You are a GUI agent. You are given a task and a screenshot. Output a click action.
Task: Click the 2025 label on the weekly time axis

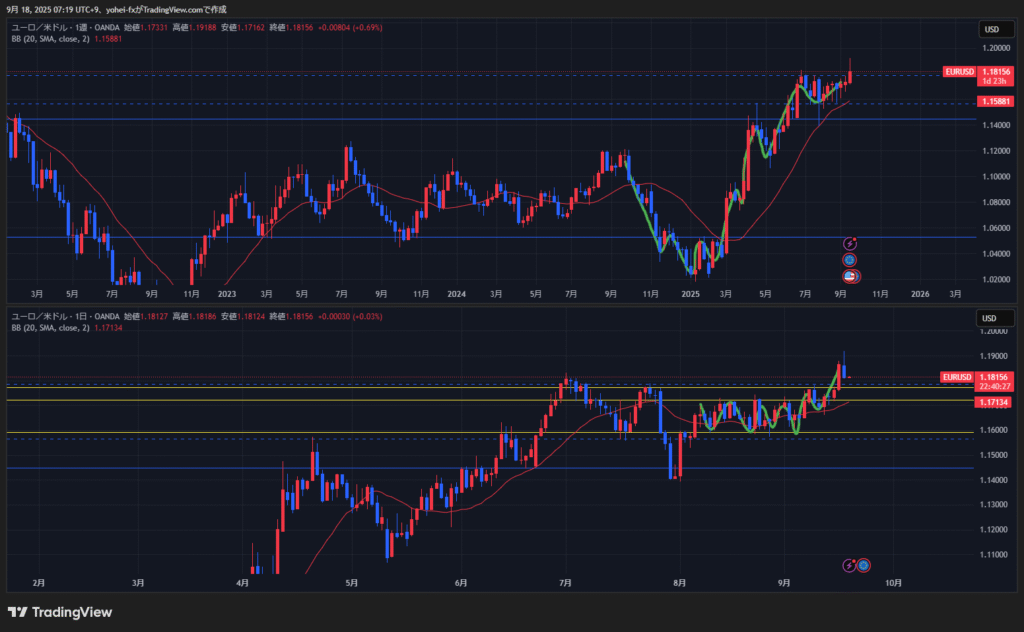690,294
